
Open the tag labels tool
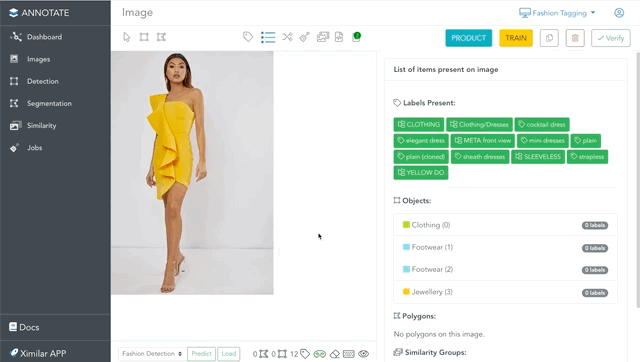pos(248,37)
